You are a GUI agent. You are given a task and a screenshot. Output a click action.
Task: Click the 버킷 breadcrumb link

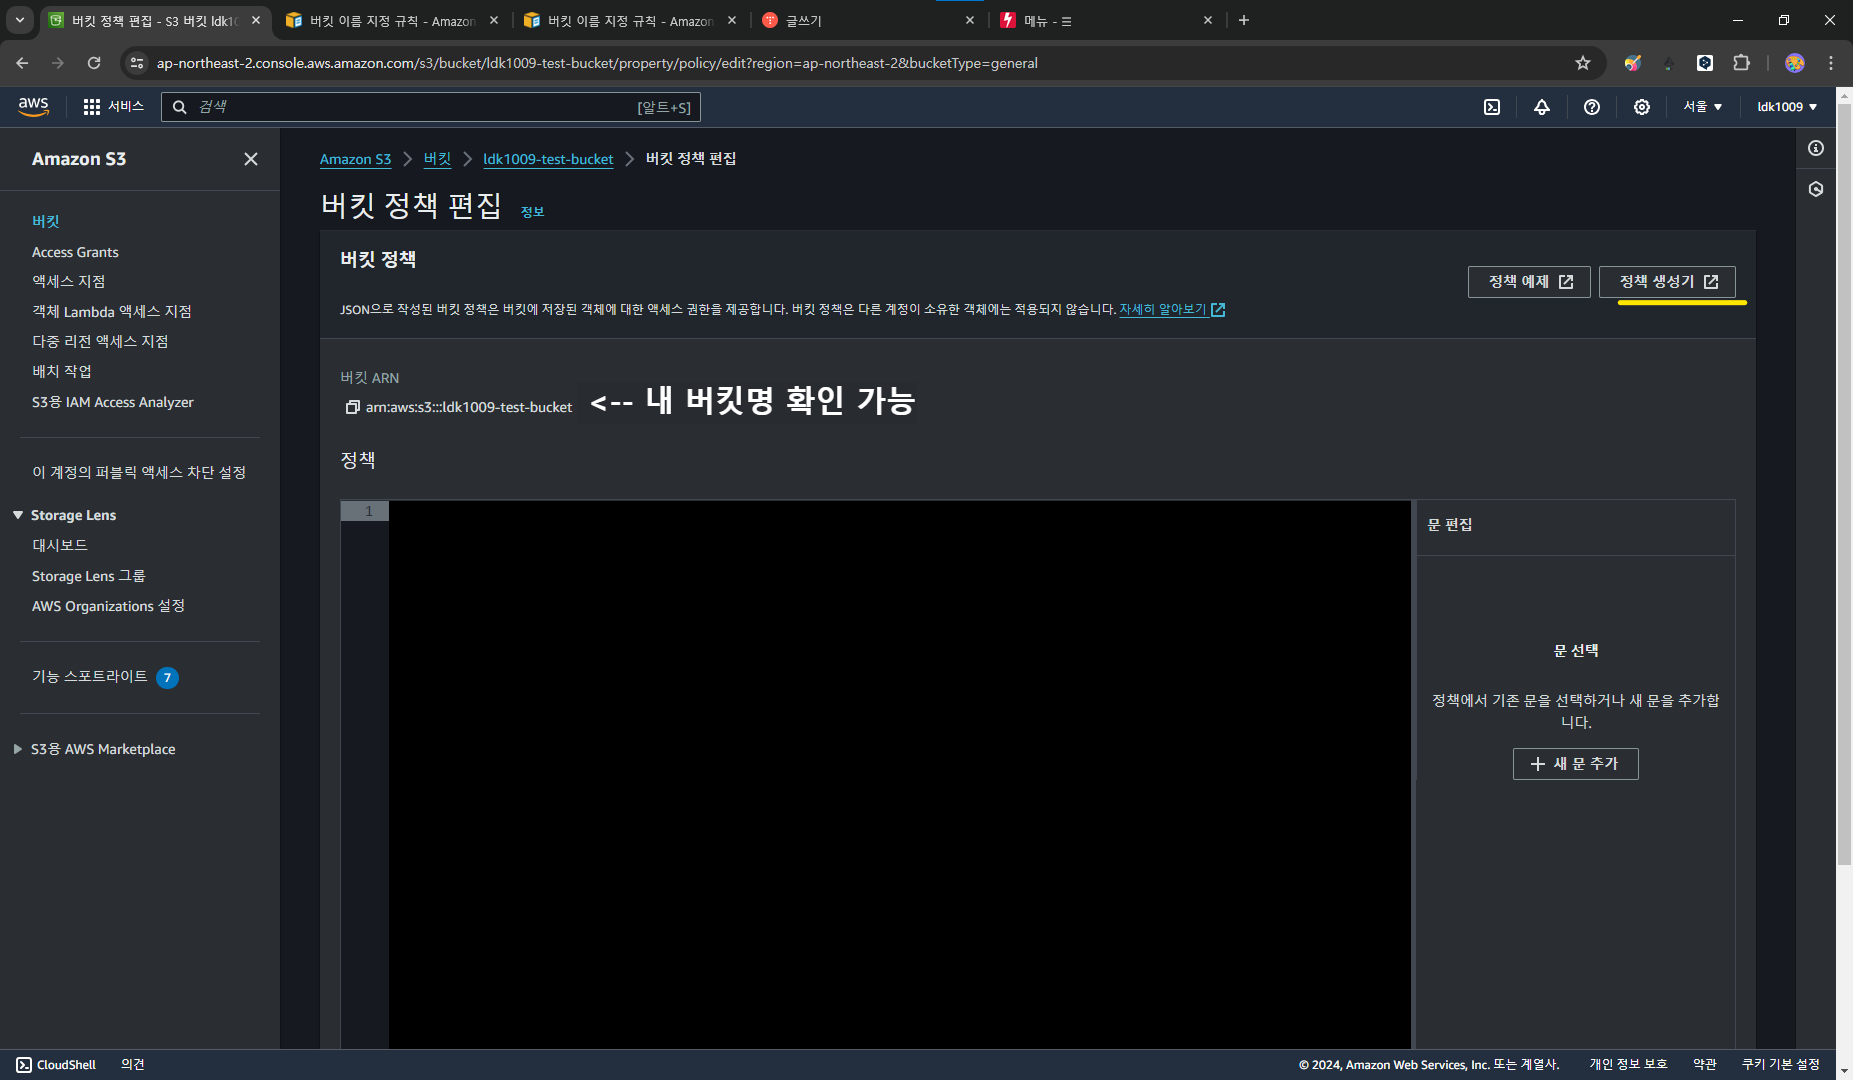click(437, 159)
